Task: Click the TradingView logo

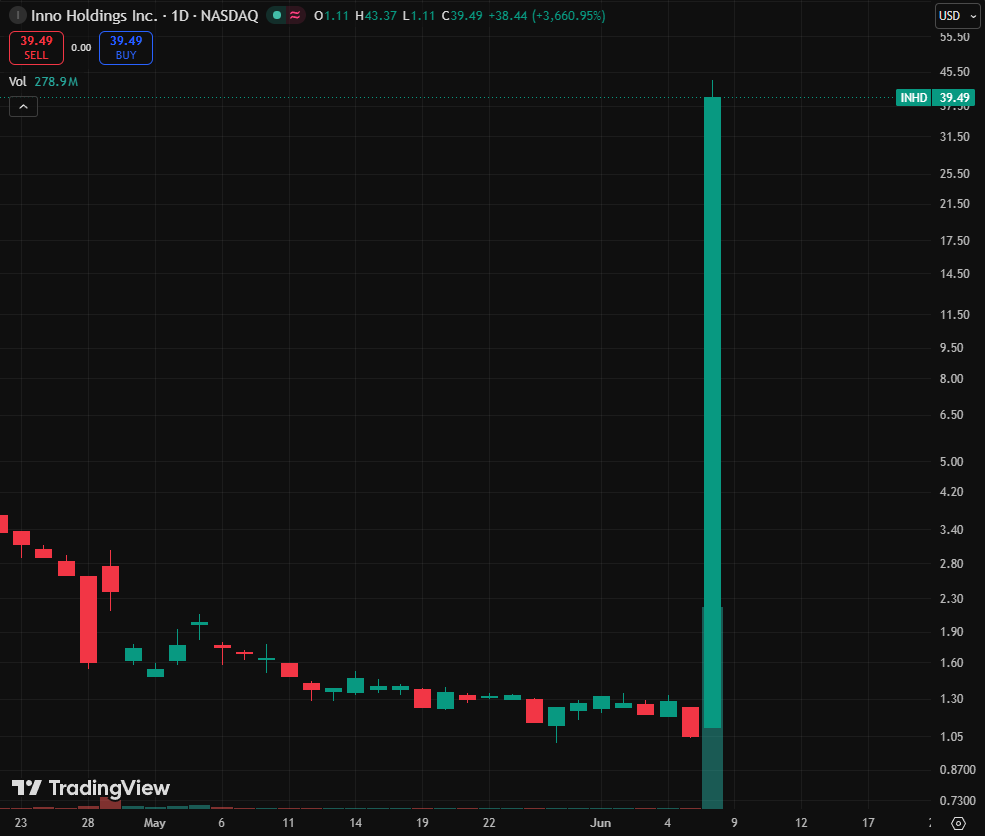Action: coord(91,788)
